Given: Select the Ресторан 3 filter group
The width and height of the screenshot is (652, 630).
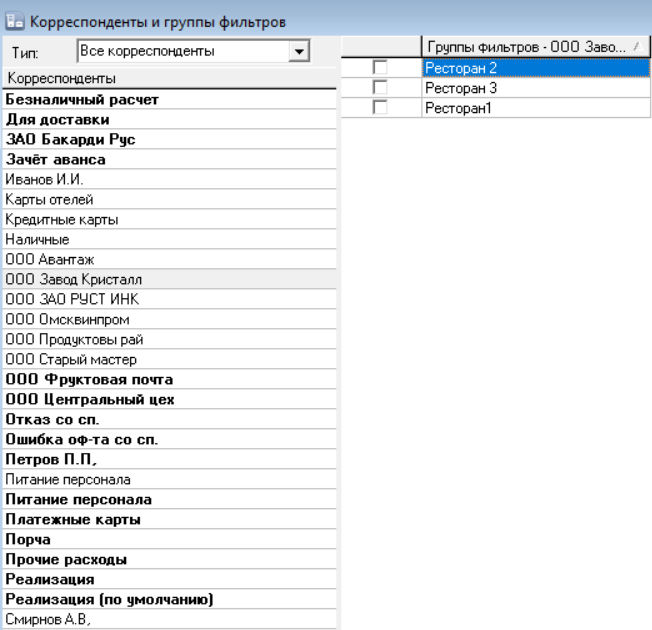Looking at the screenshot, I should click(460, 88).
